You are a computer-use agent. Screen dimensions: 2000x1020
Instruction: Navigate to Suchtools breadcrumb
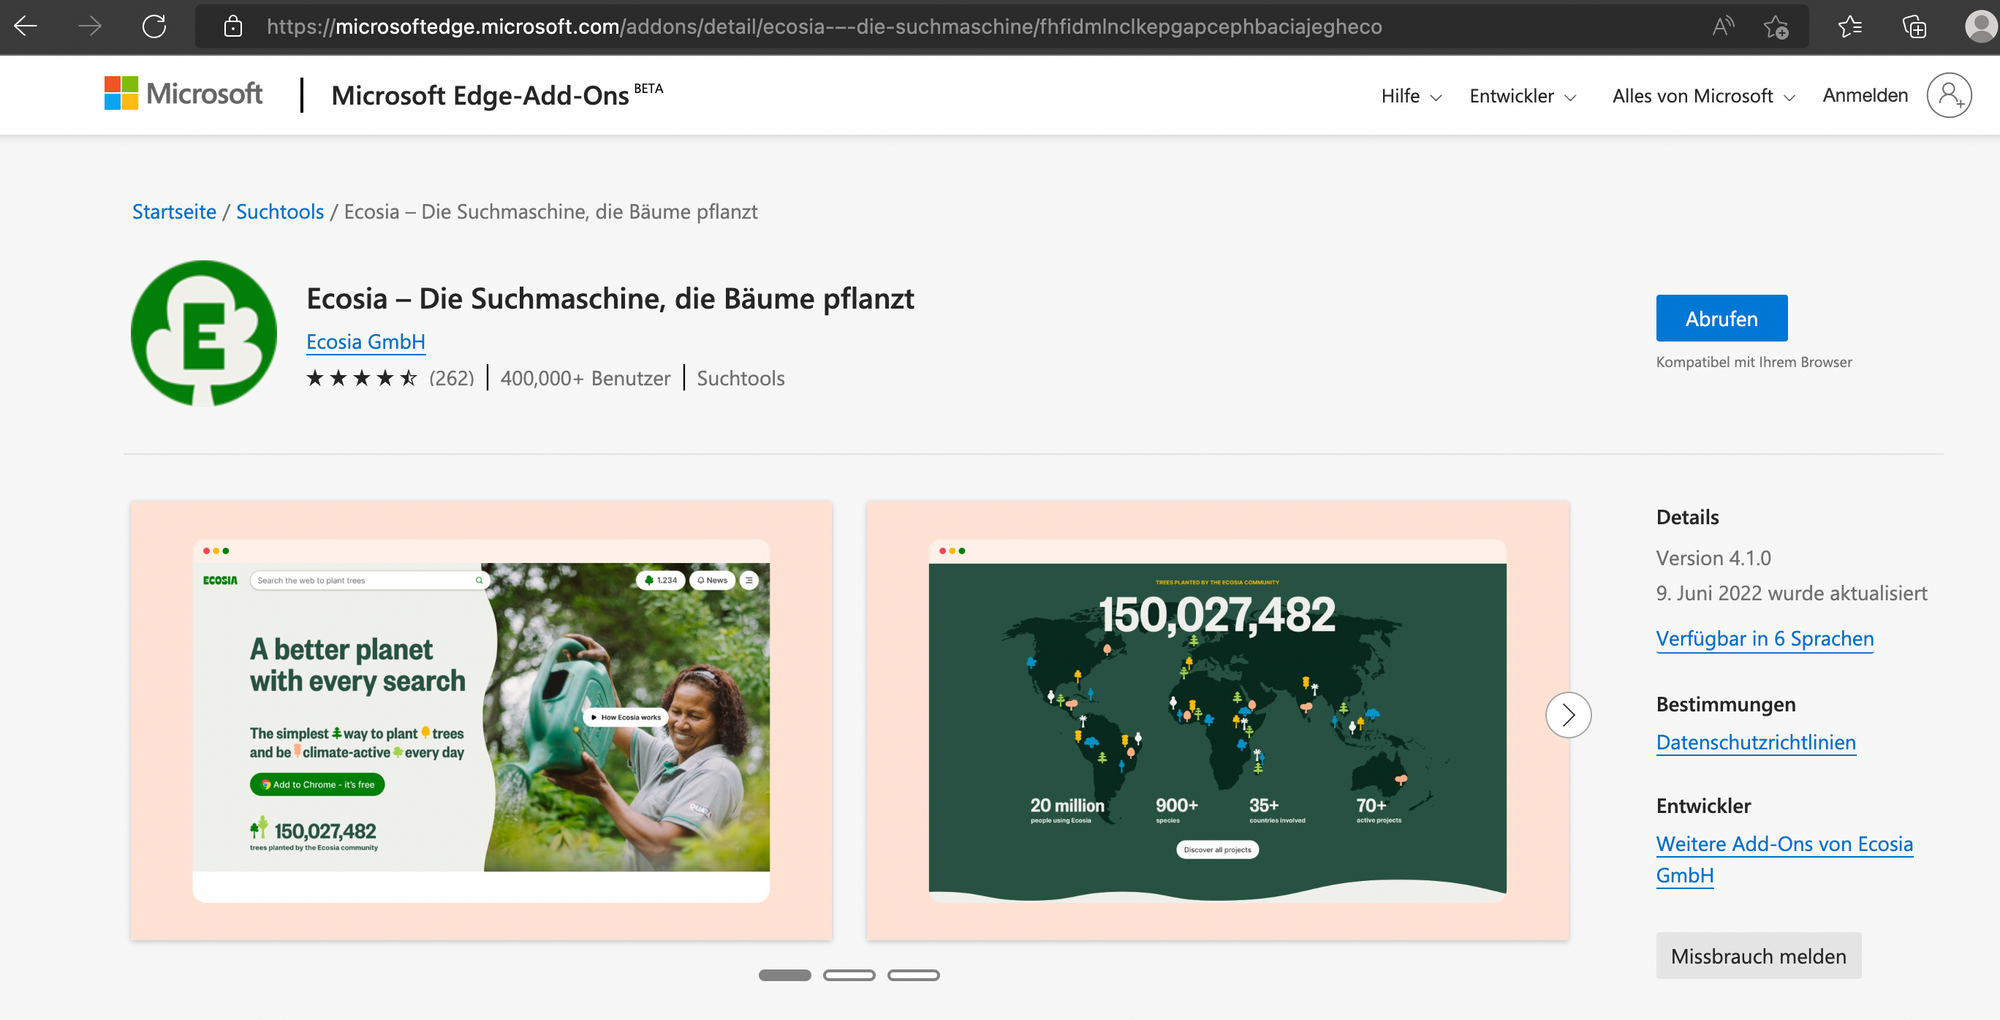[280, 212]
